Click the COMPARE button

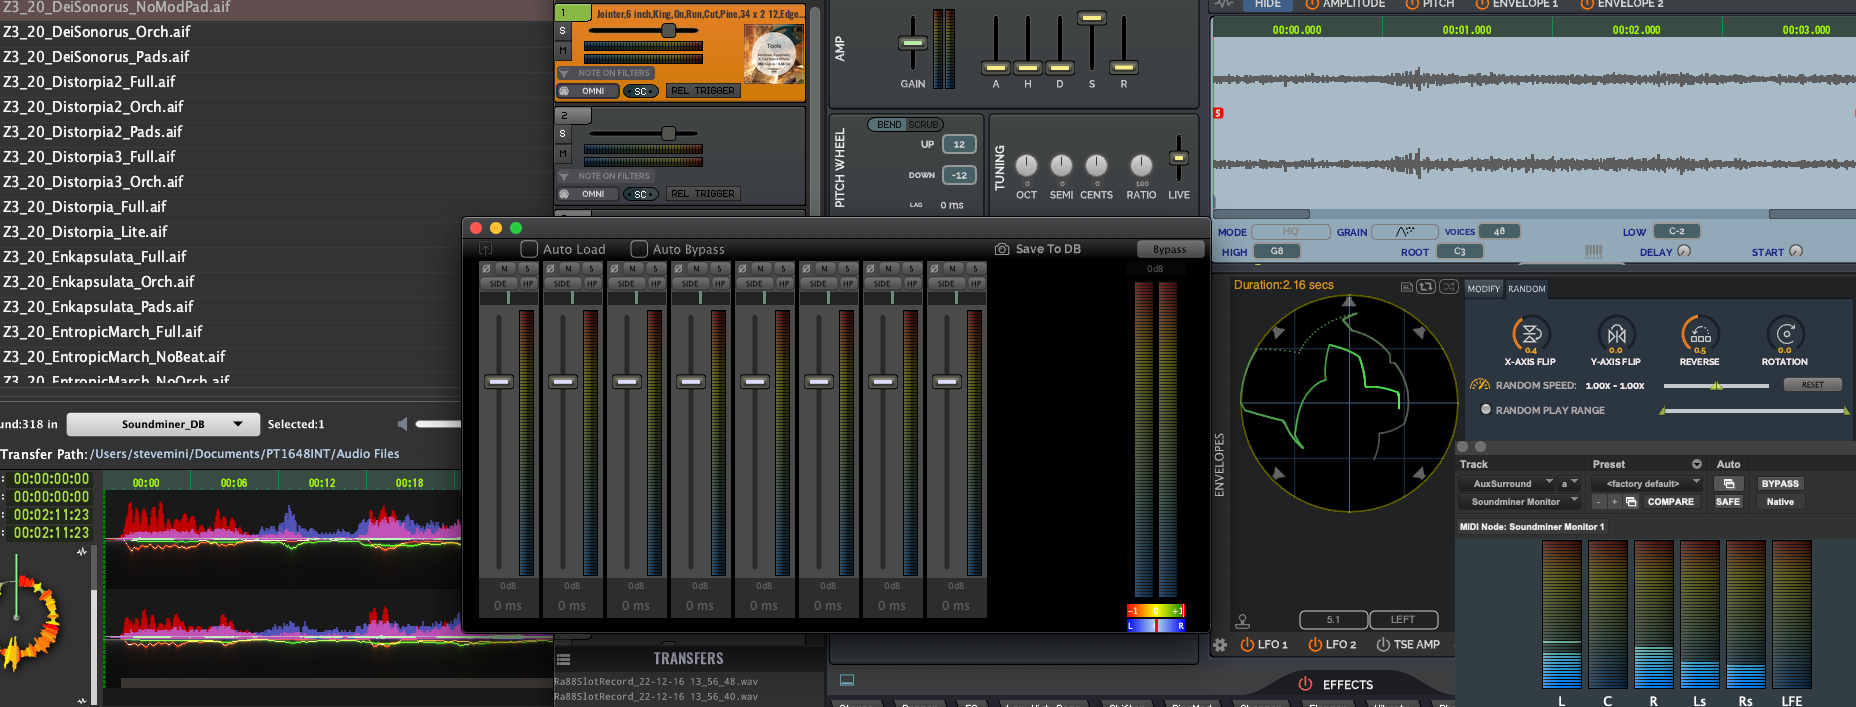coord(1670,502)
